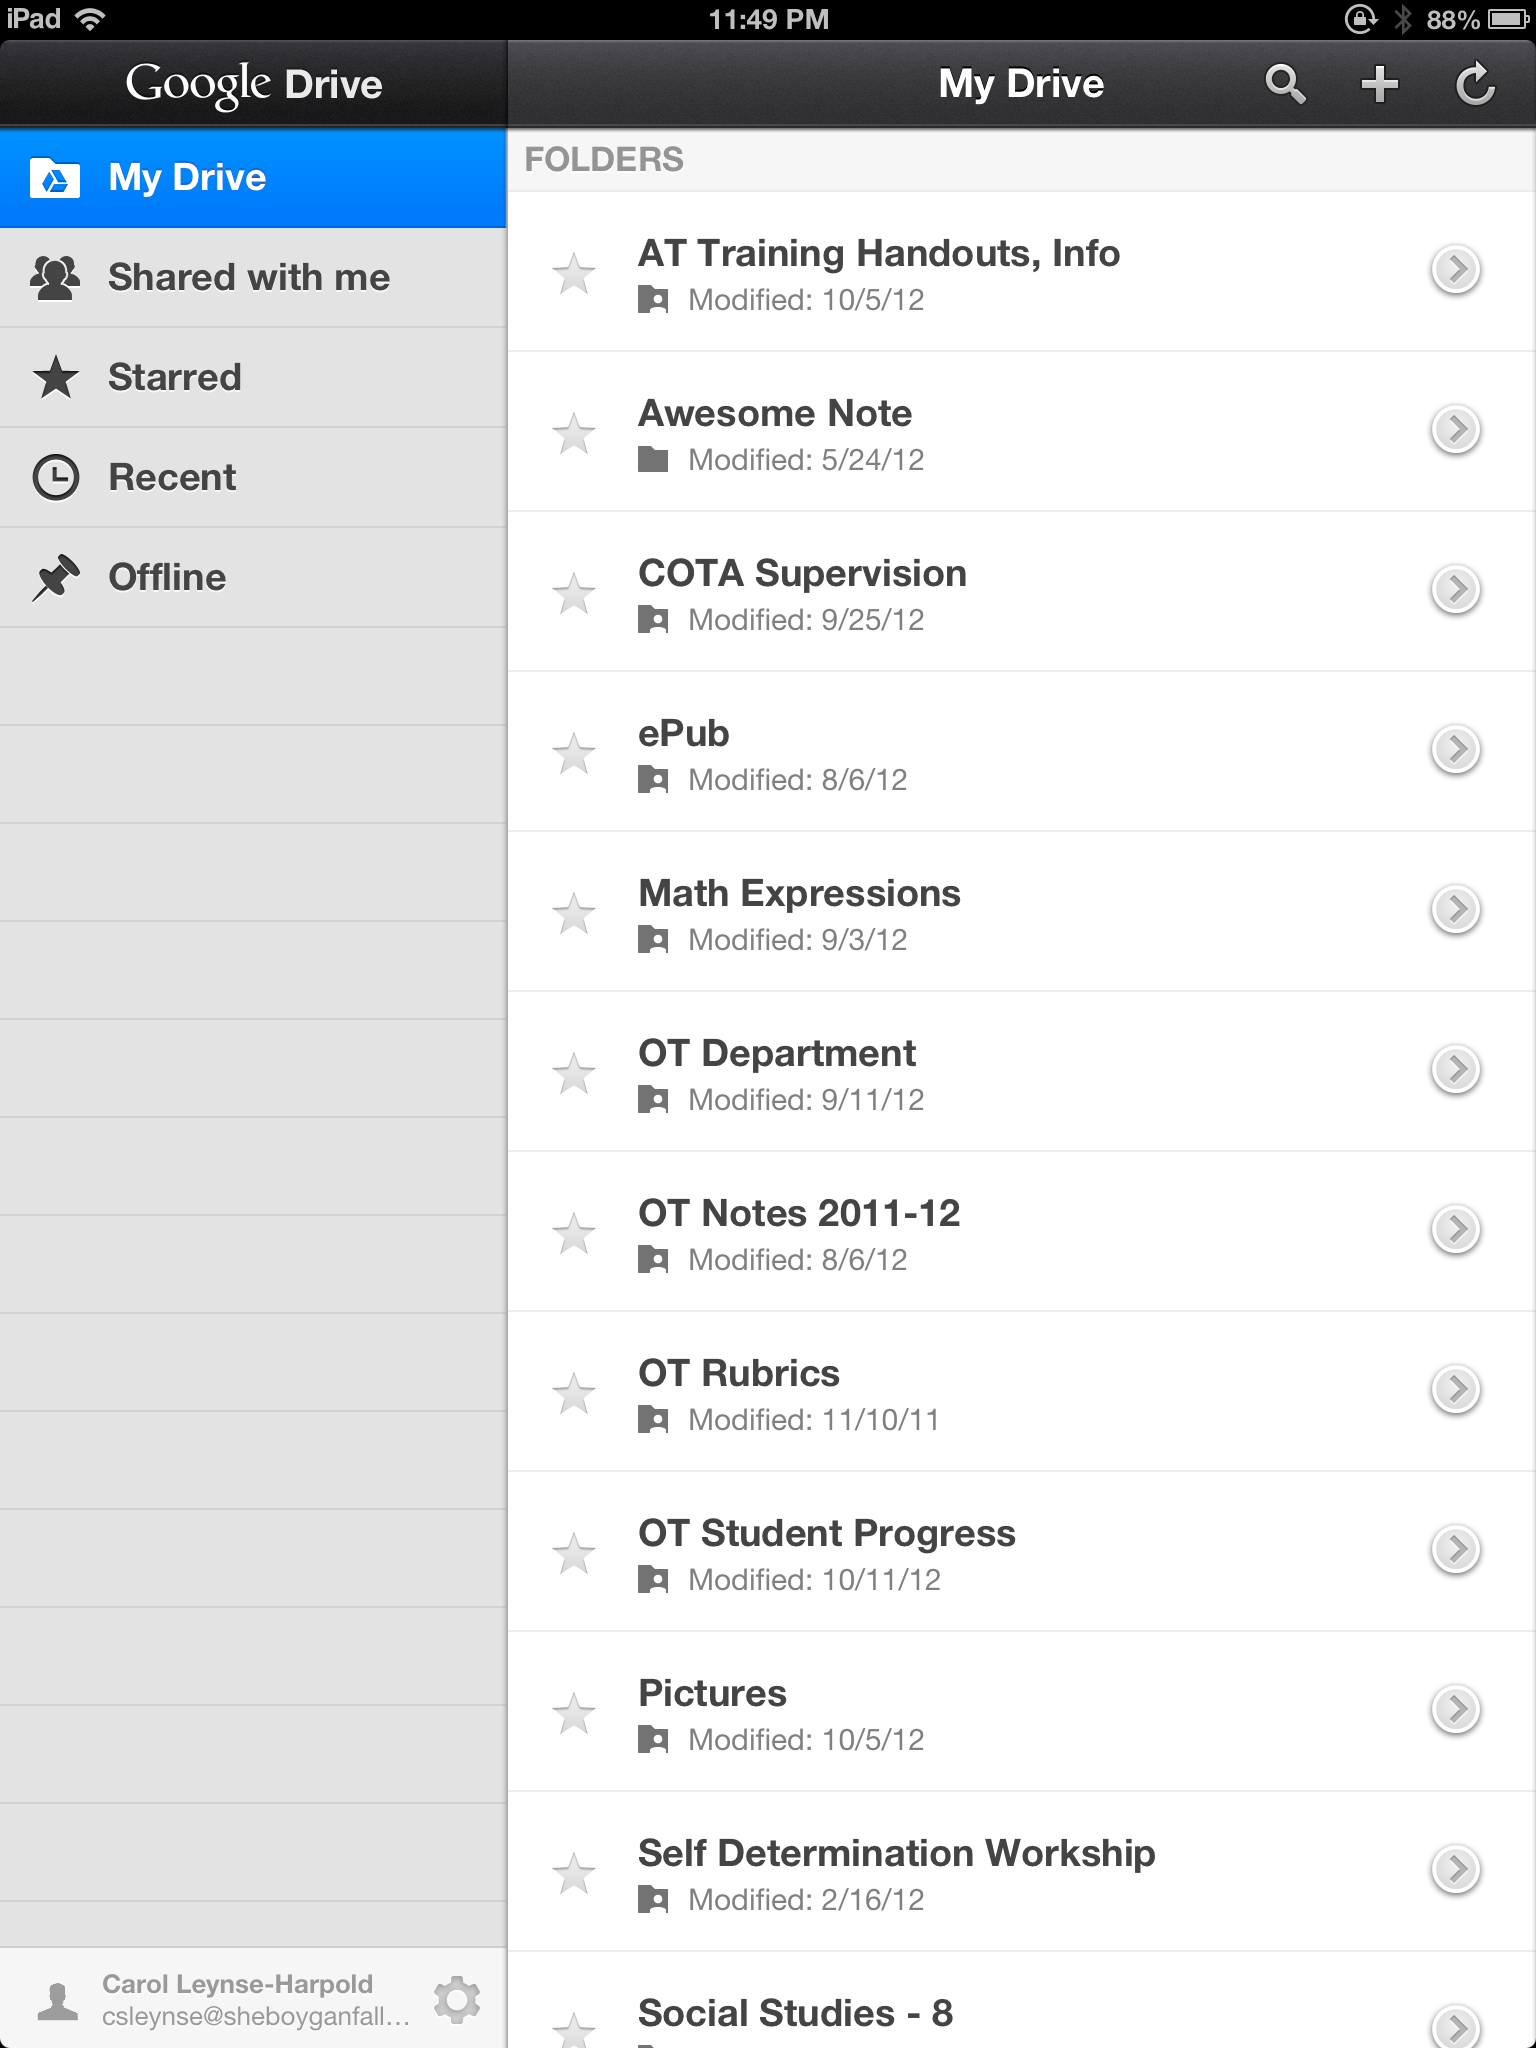Open chevron for Math Expressions folder
Image resolution: width=1536 pixels, height=2048 pixels.
click(1456, 909)
